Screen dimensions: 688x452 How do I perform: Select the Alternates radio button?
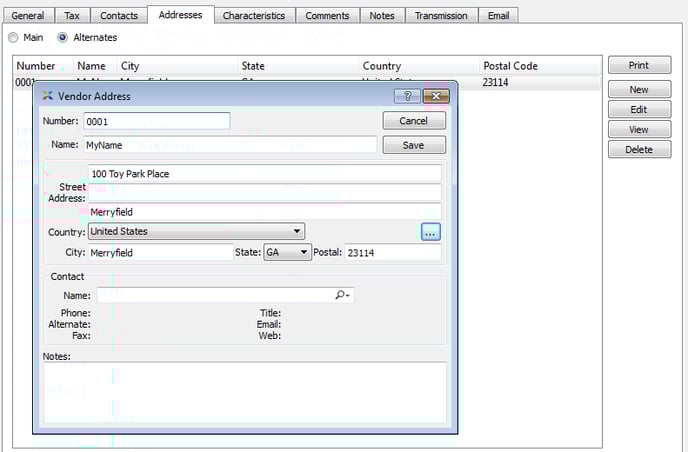click(63, 38)
